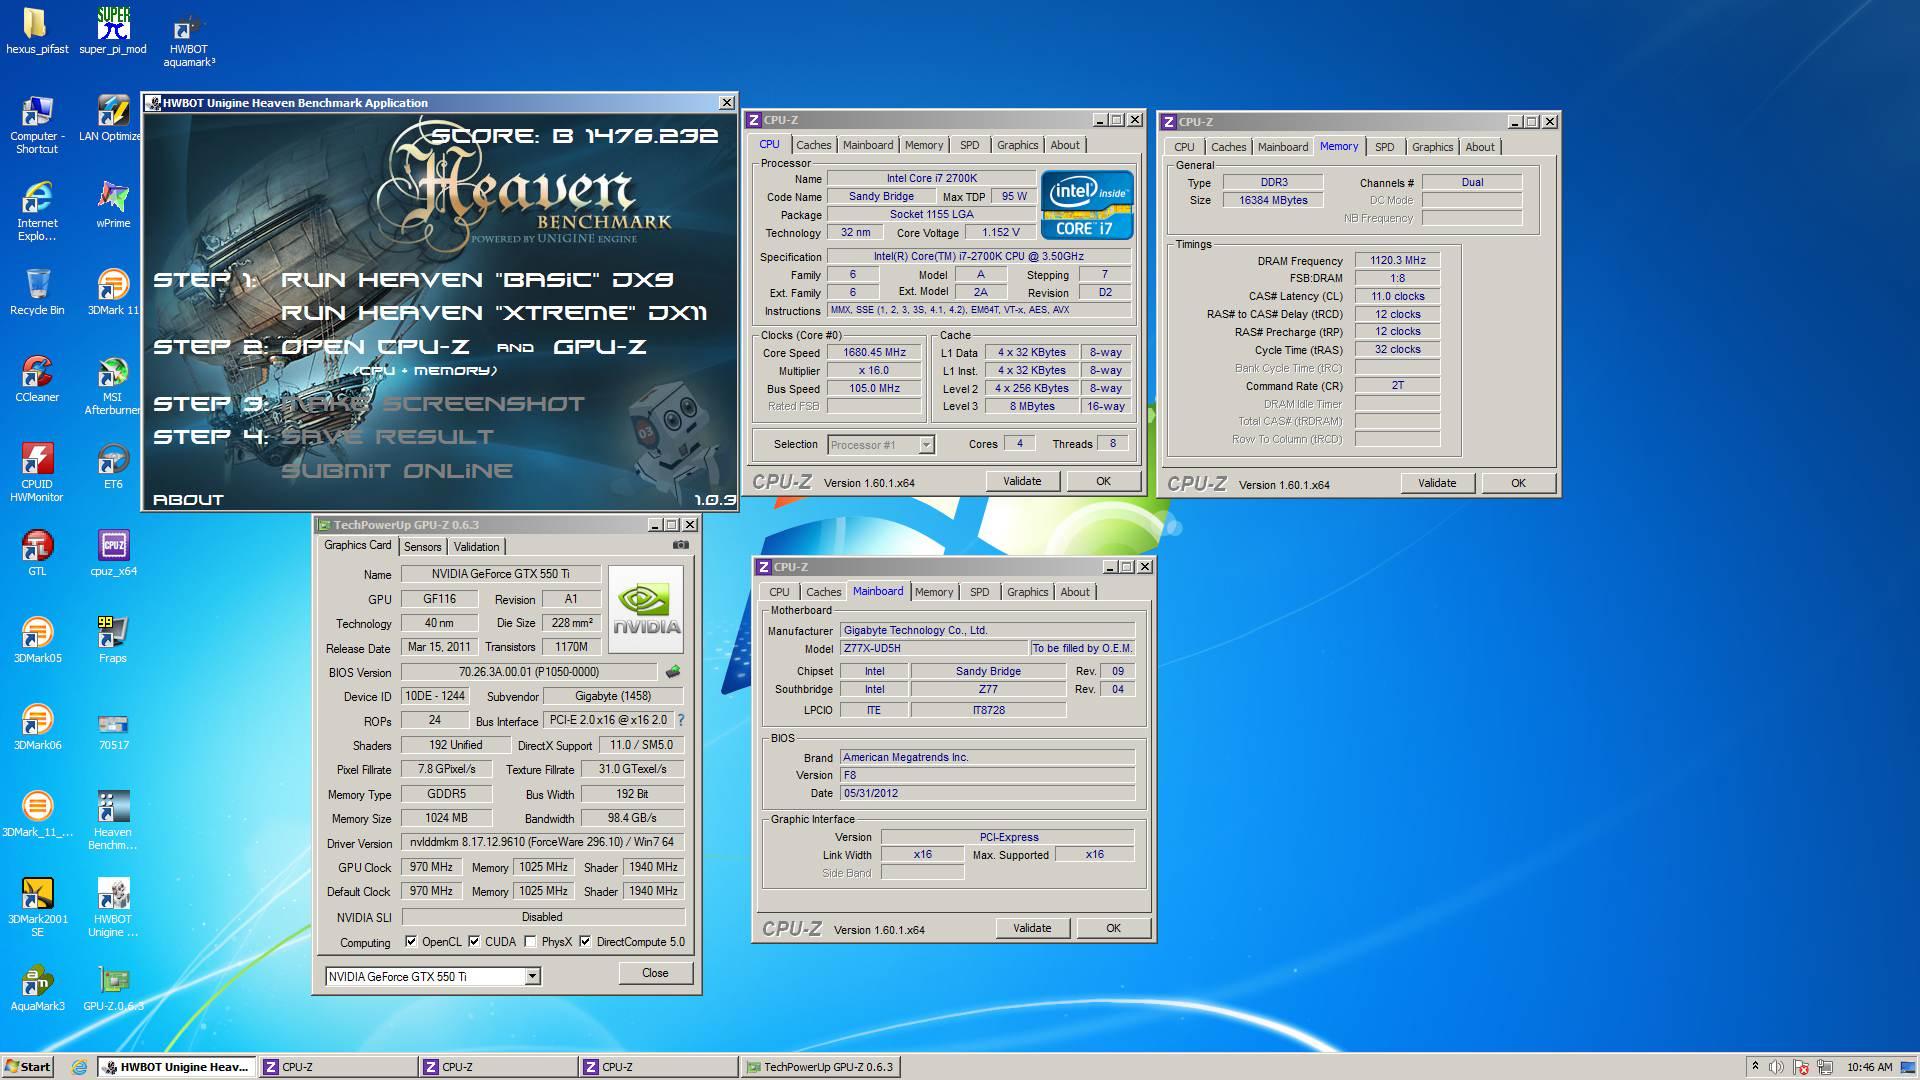Launch MSI Afterburner desktop icon
This screenshot has height=1080, width=1920.
pyautogui.click(x=113, y=386)
